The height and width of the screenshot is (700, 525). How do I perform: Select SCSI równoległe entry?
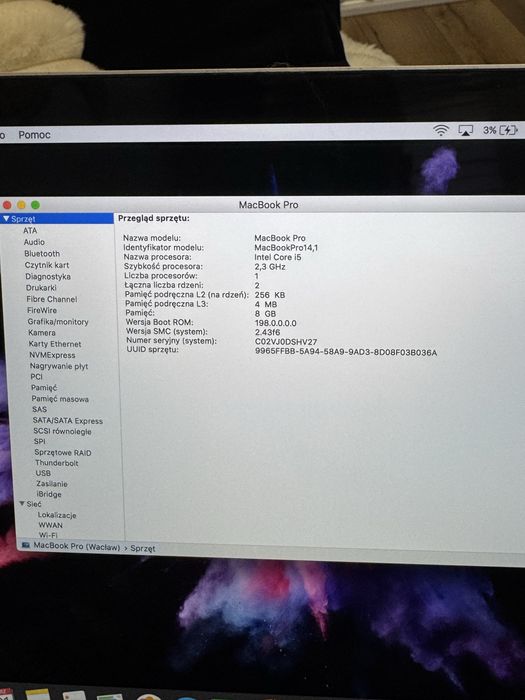62,431
